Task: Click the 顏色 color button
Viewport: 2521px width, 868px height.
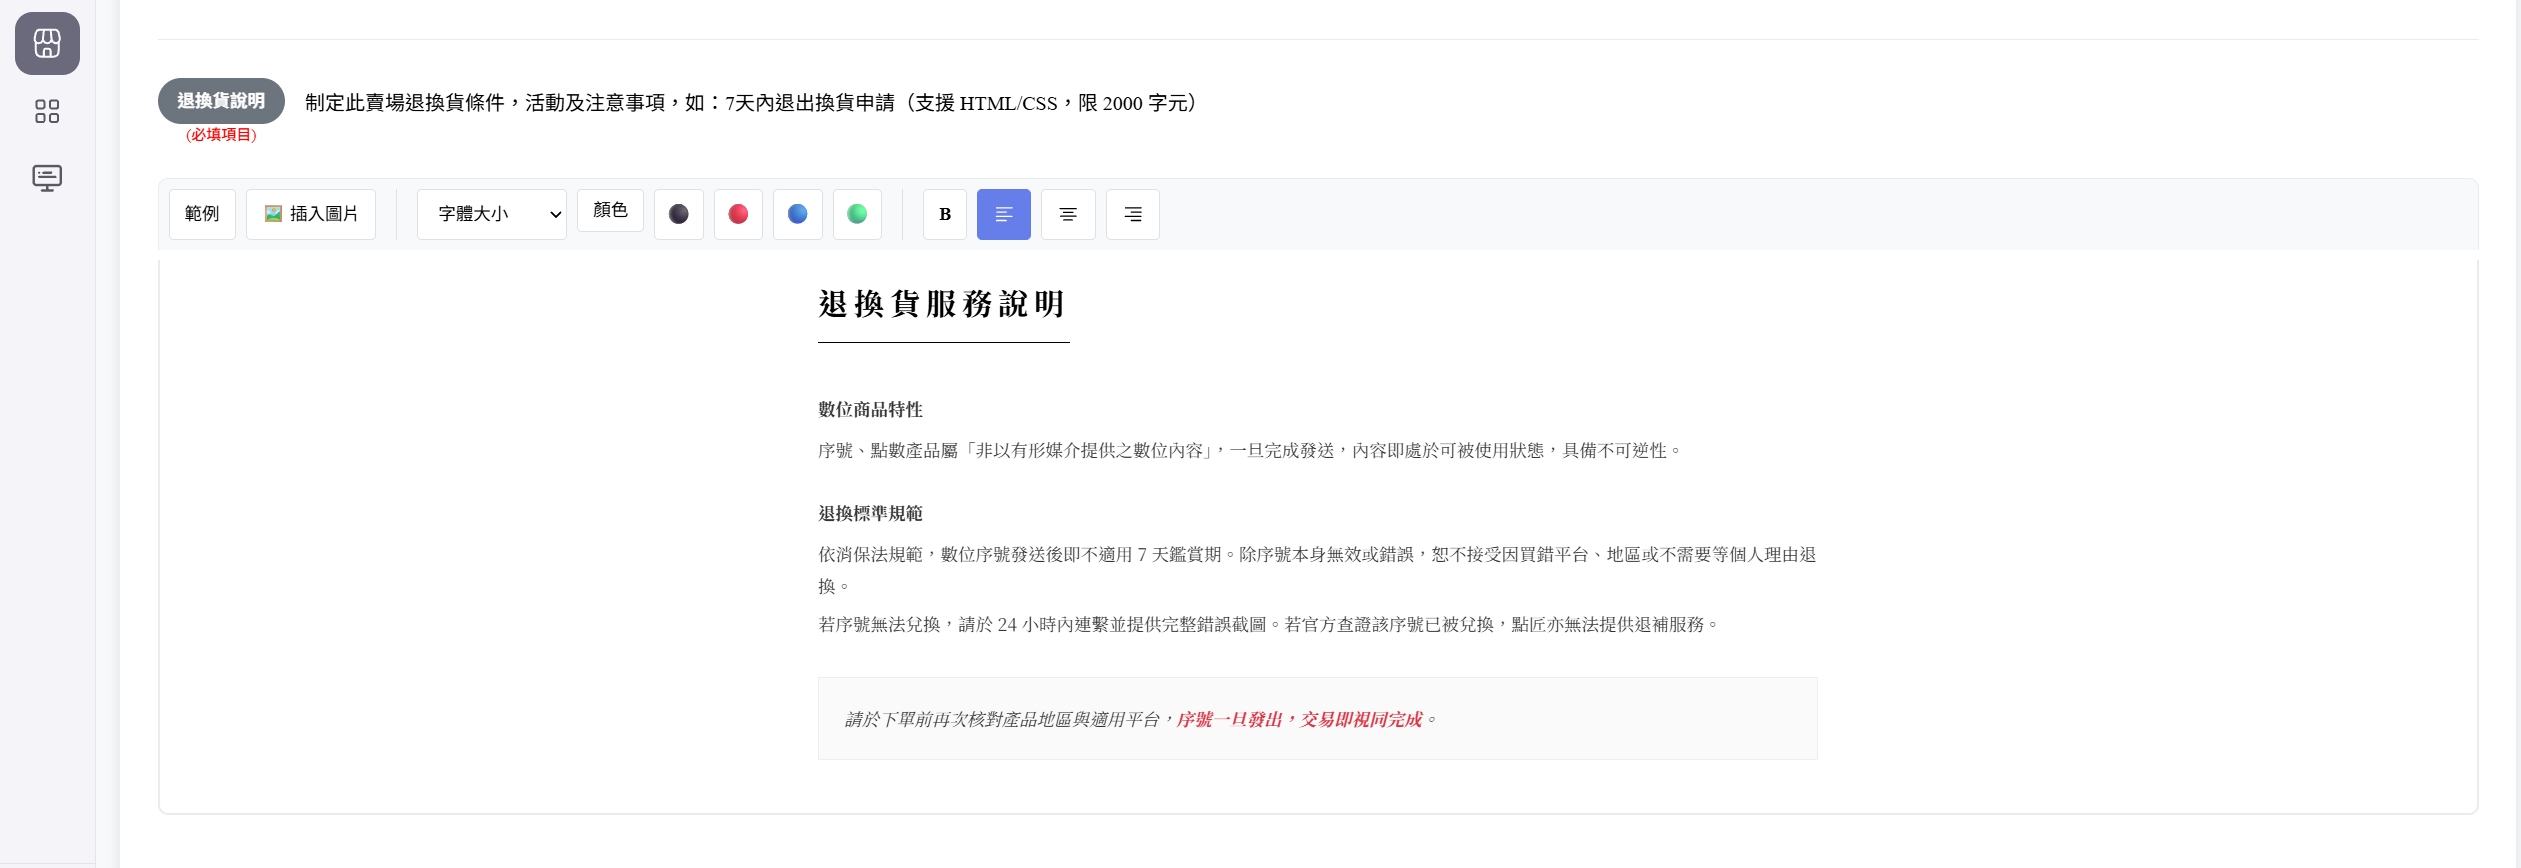Action: 610,210
